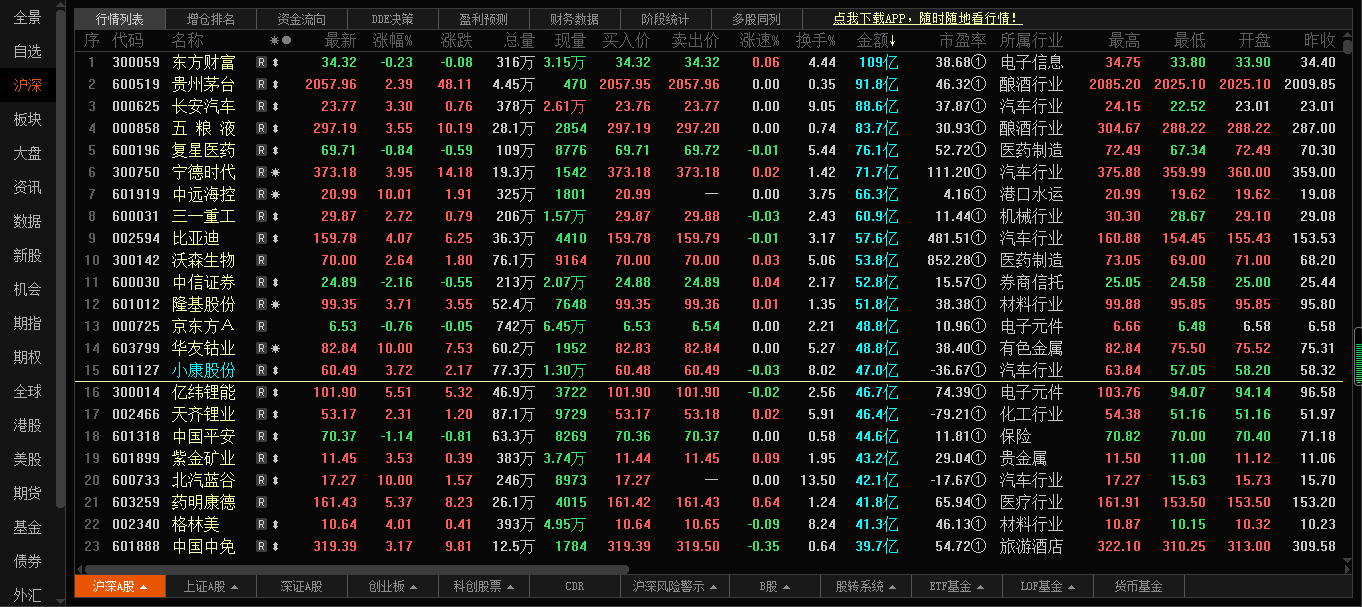Open 阶段统计 tab
This screenshot has width=1362, height=607.
665,19
